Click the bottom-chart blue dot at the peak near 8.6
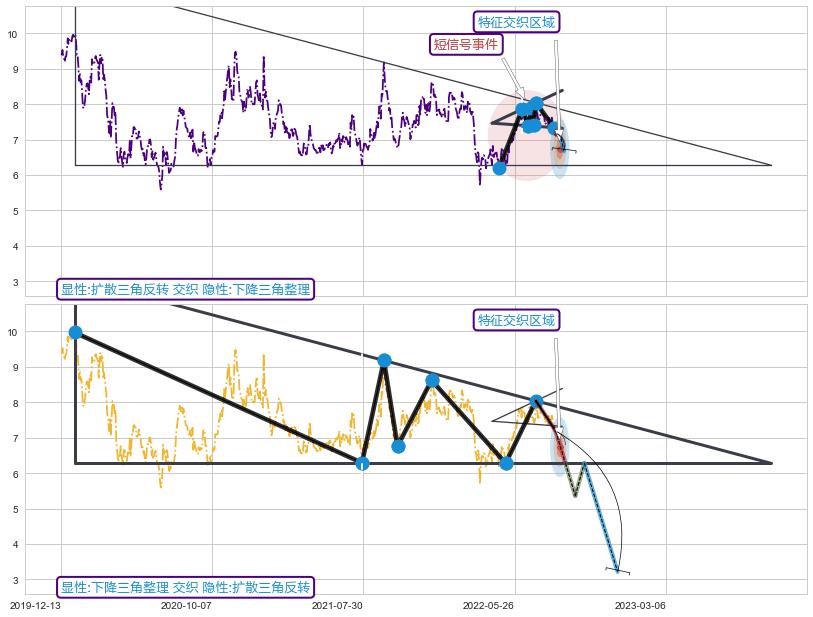The width and height of the screenshot is (813, 617). pyautogui.click(x=432, y=380)
